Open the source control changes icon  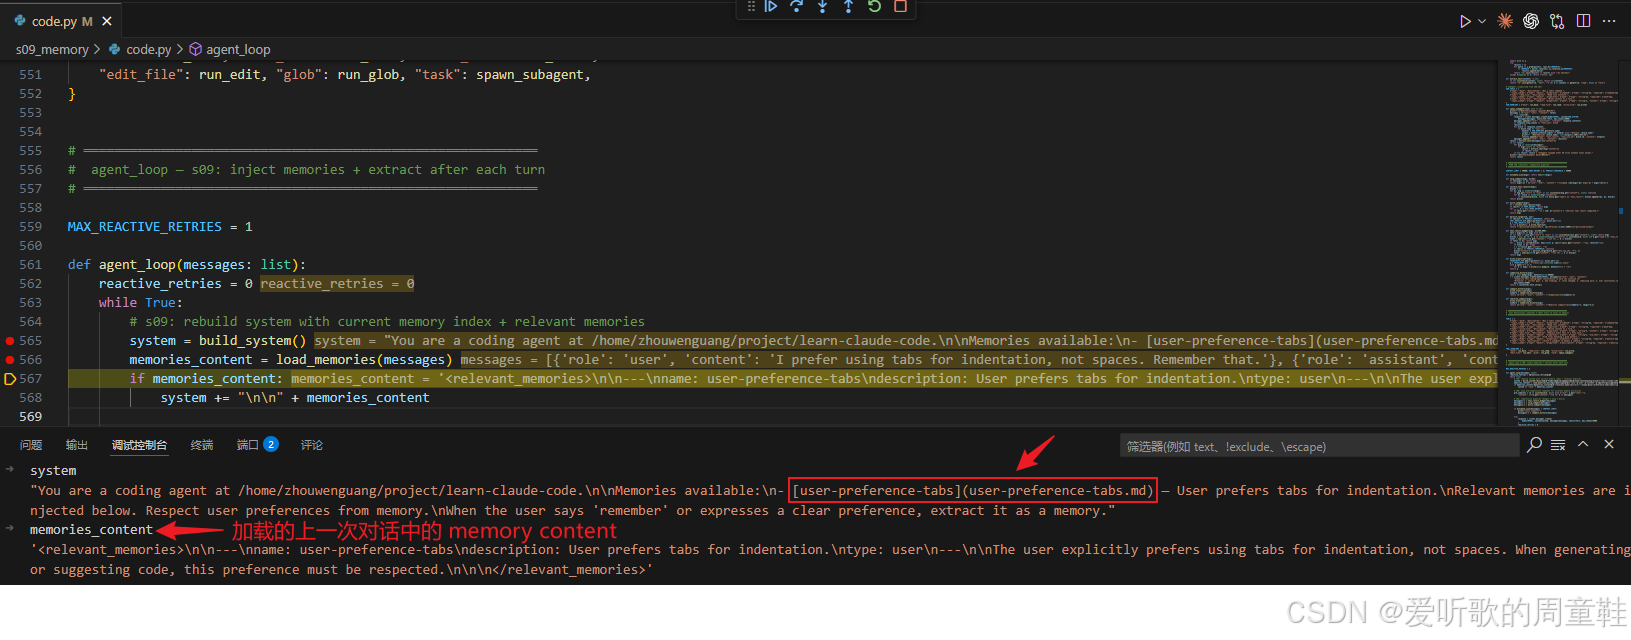click(1557, 21)
